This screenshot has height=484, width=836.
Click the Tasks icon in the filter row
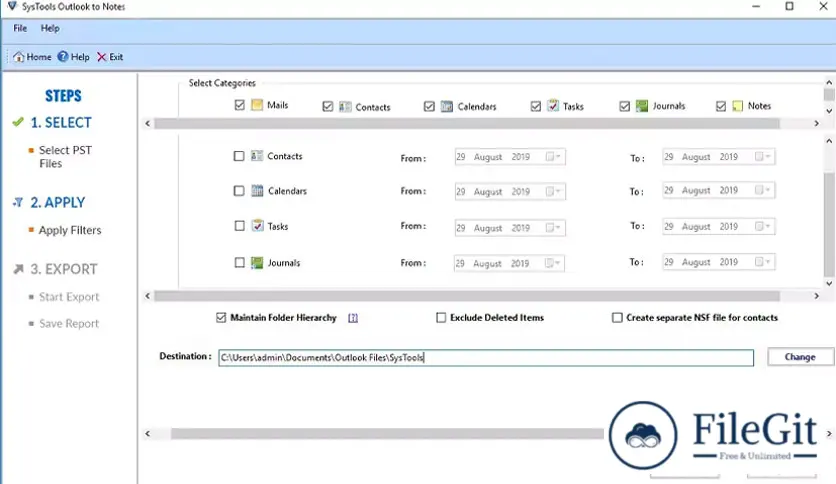point(258,225)
